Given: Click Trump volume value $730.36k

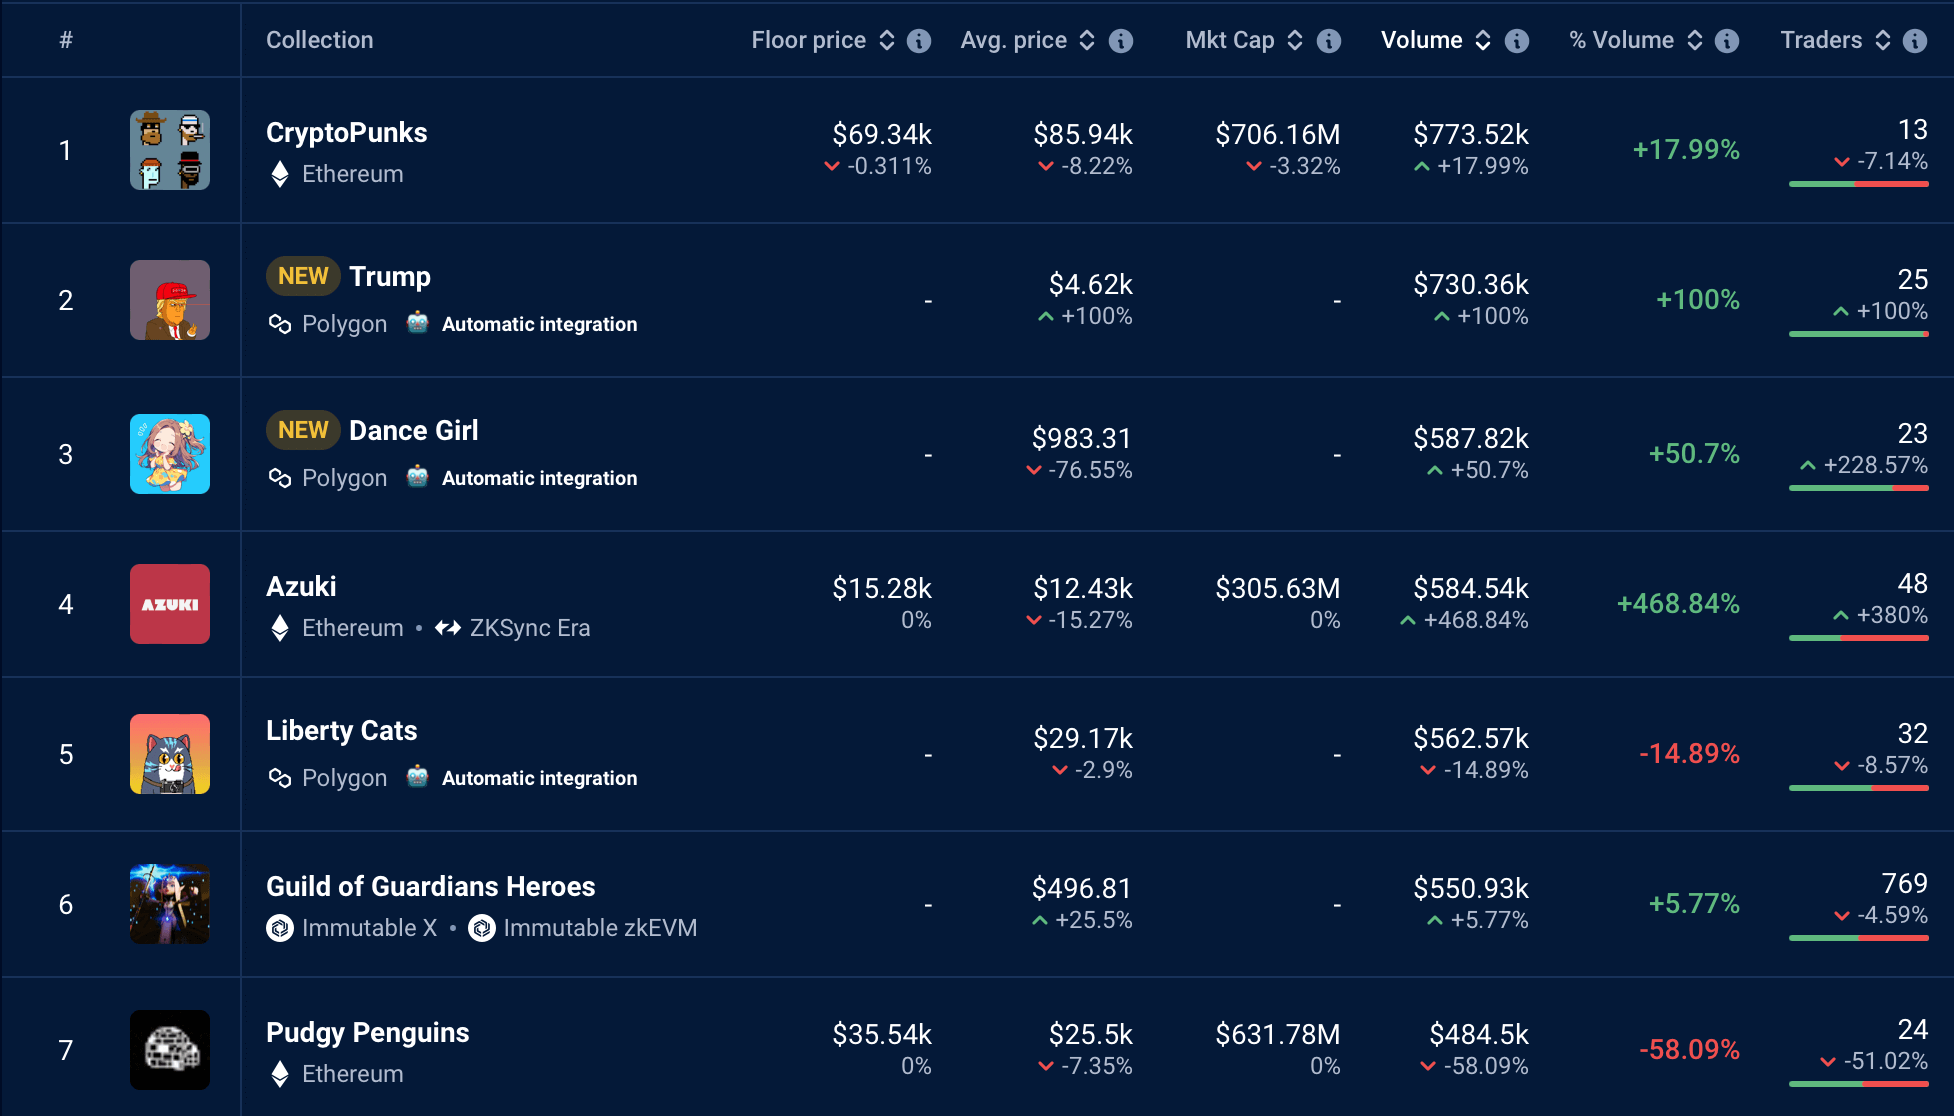Looking at the screenshot, I should [x=1471, y=284].
